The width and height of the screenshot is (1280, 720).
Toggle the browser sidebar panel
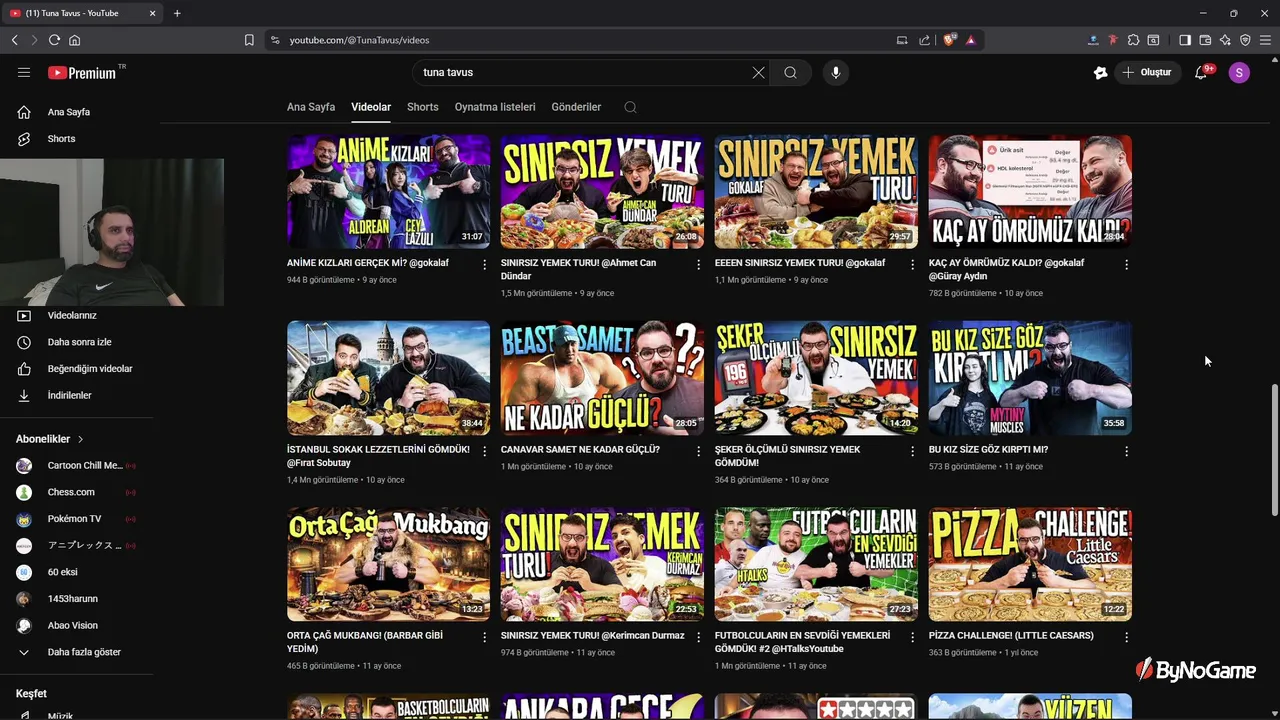(x=1185, y=40)
